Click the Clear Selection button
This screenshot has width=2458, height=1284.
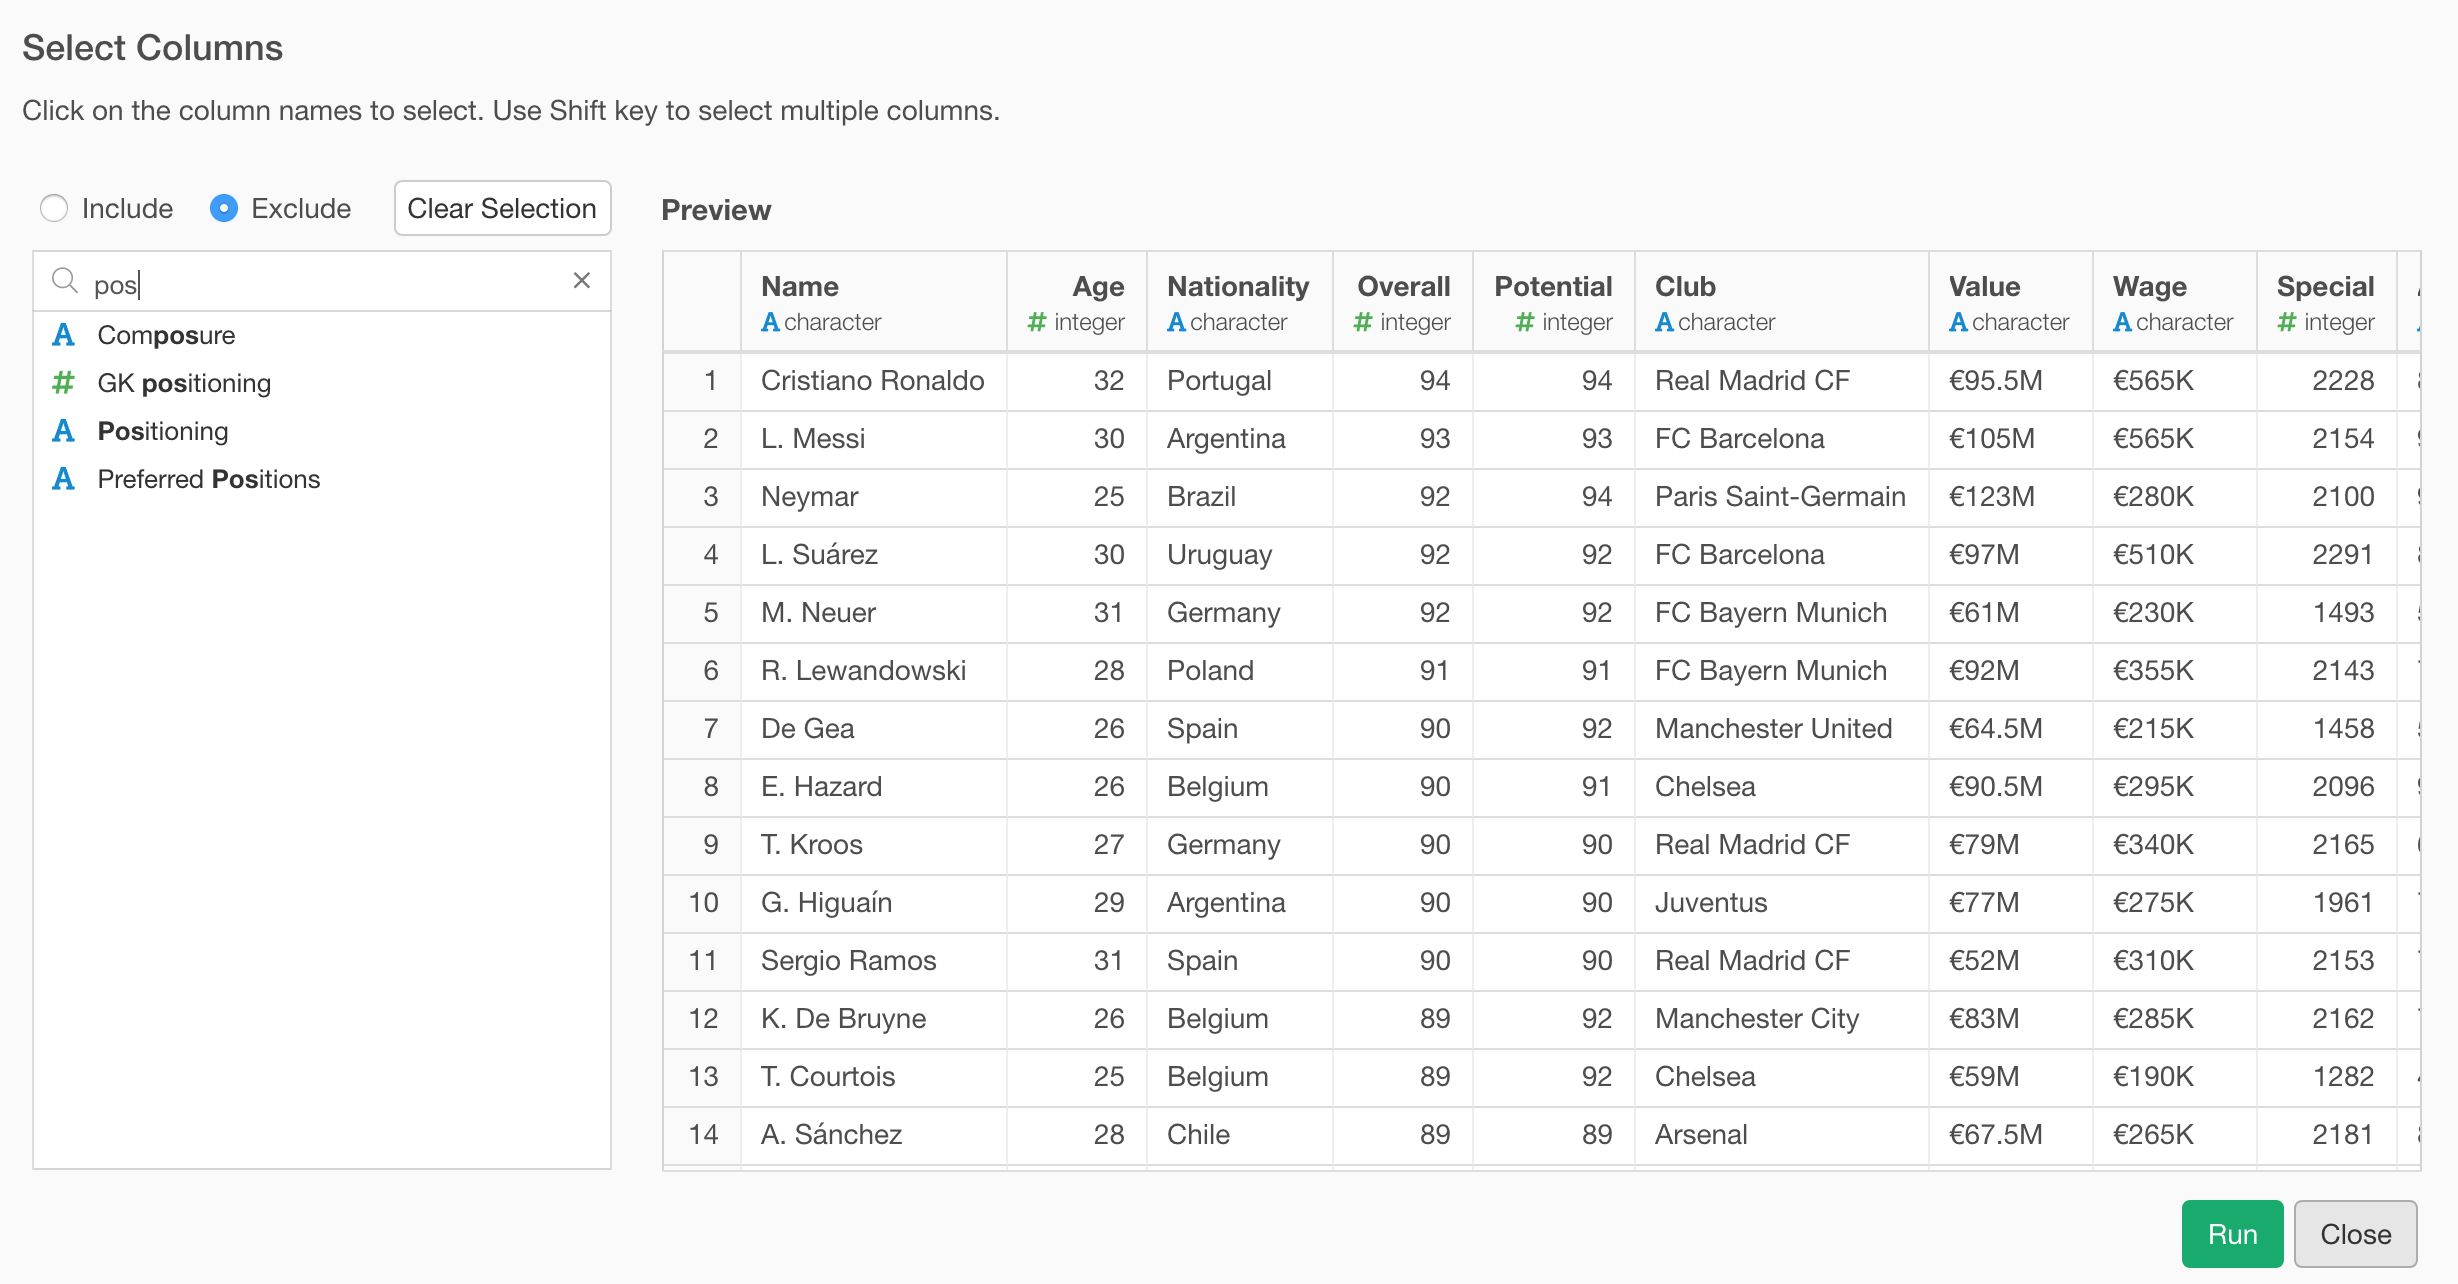coord(502,208)
